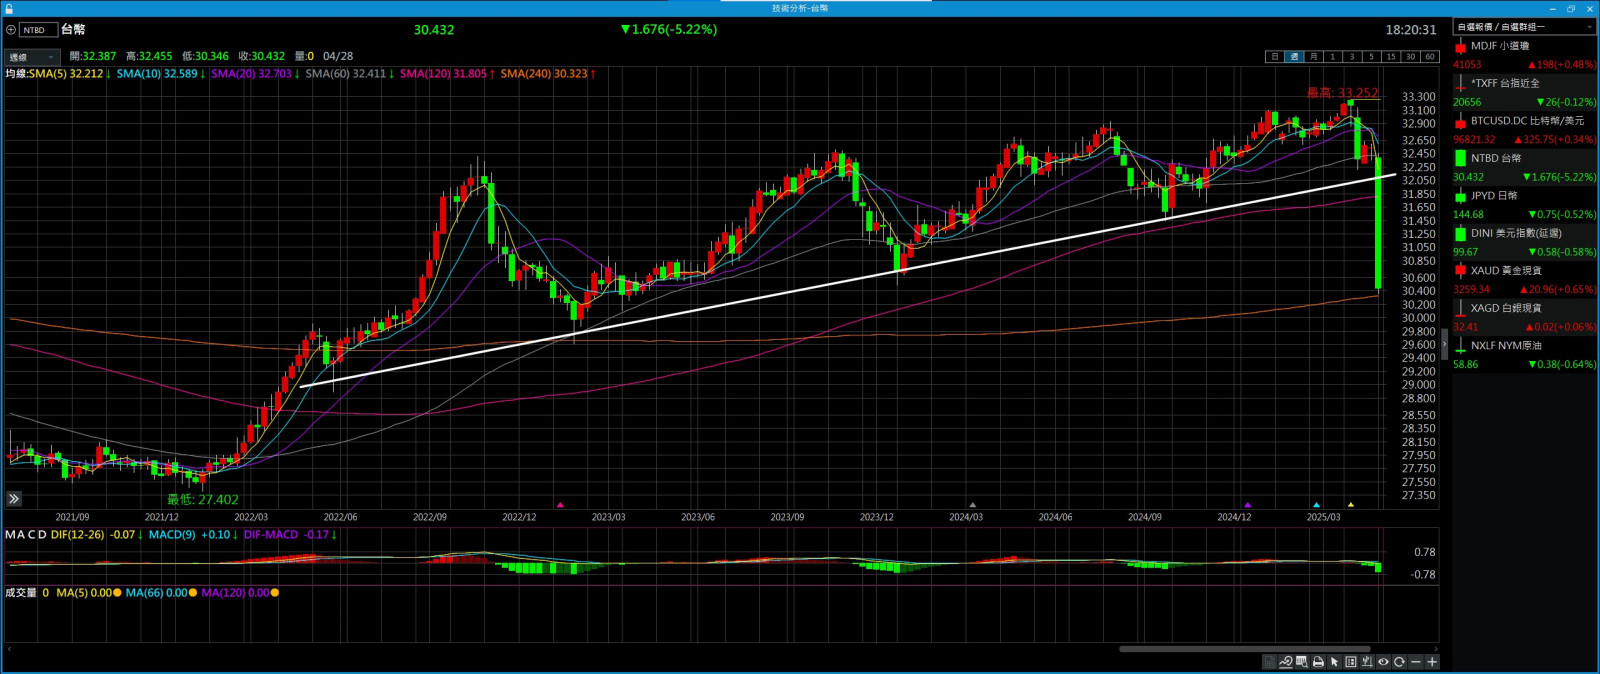
Task: Select NTBD 台幣 row in the watchlist
Action: (1525, 167)
